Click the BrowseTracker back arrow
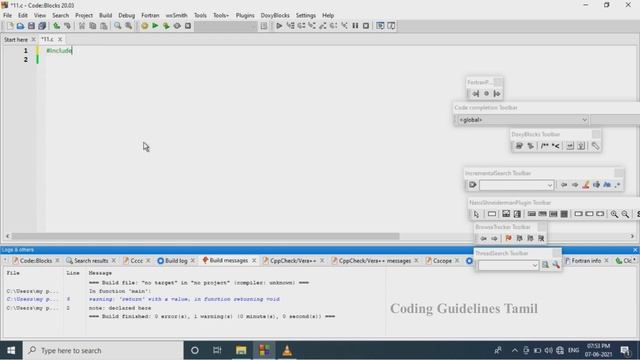Screen dimensions: 640x360 484,238
